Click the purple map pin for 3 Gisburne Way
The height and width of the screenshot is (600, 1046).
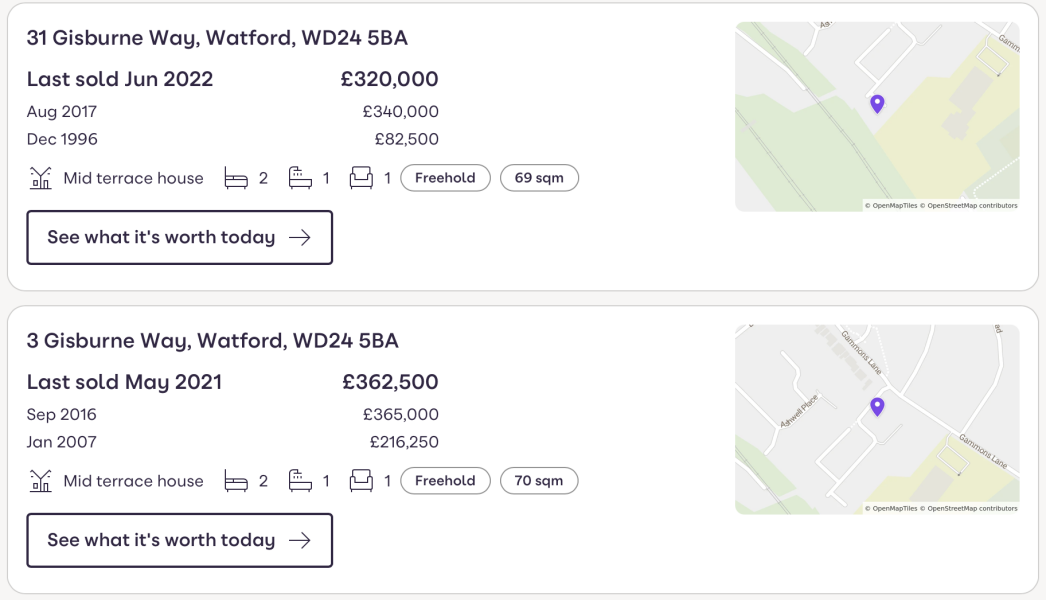877,406
